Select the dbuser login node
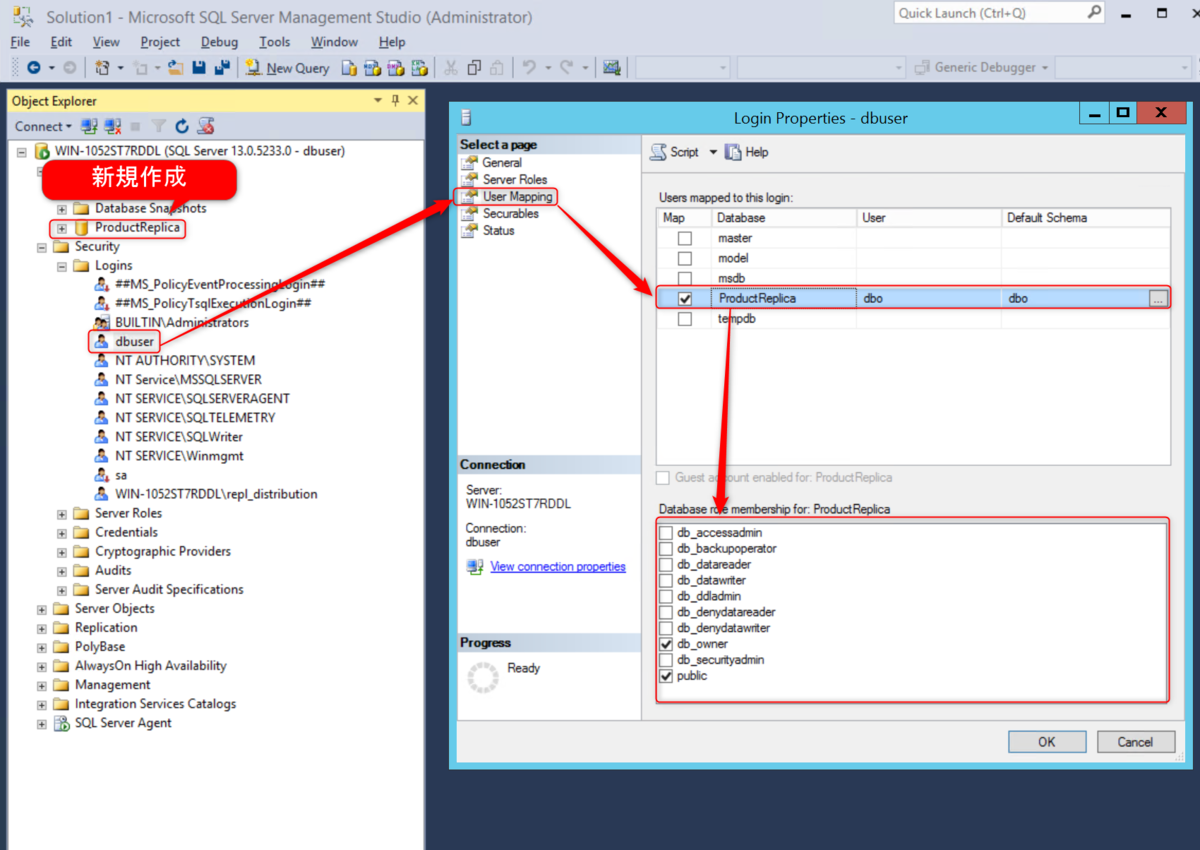 point(135,342)
